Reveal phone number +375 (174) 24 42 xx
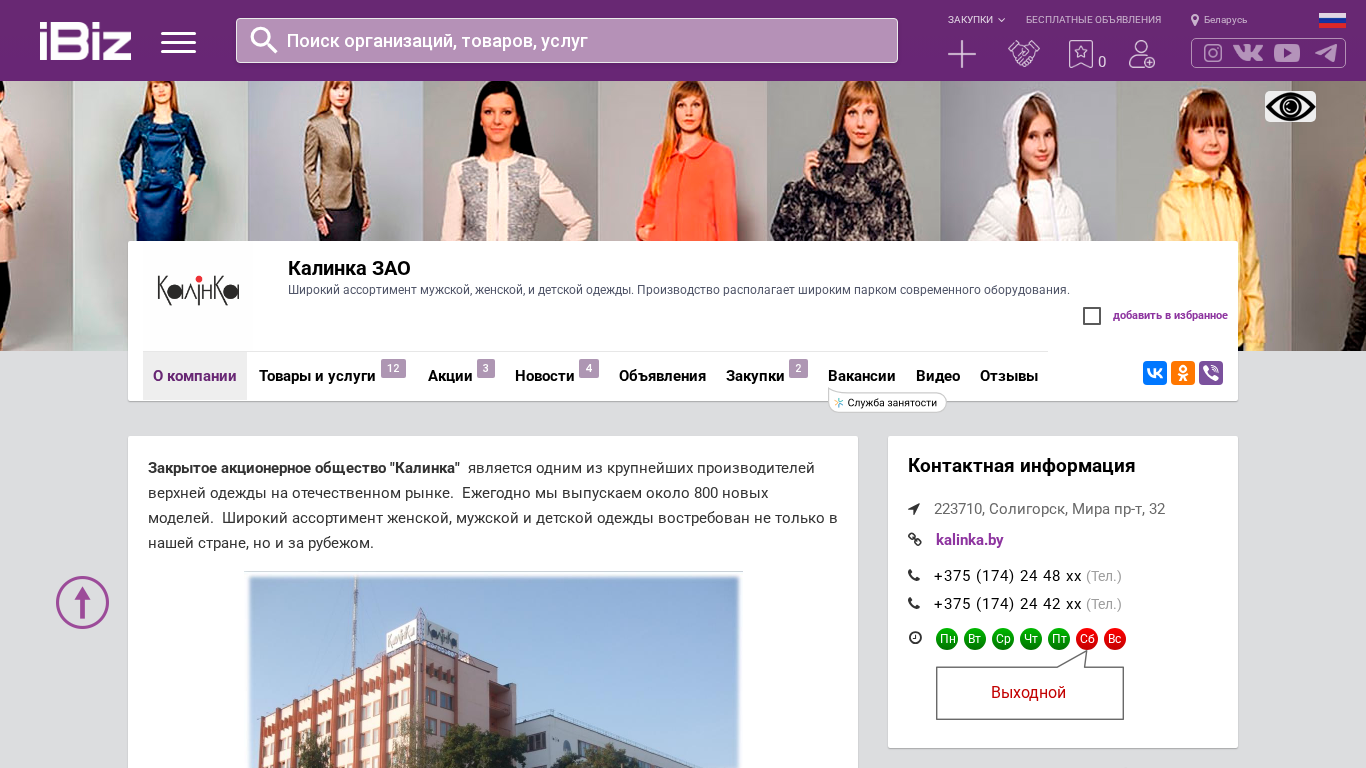This screenshot has width=1366, height=768. click(x=1008, y=604)
